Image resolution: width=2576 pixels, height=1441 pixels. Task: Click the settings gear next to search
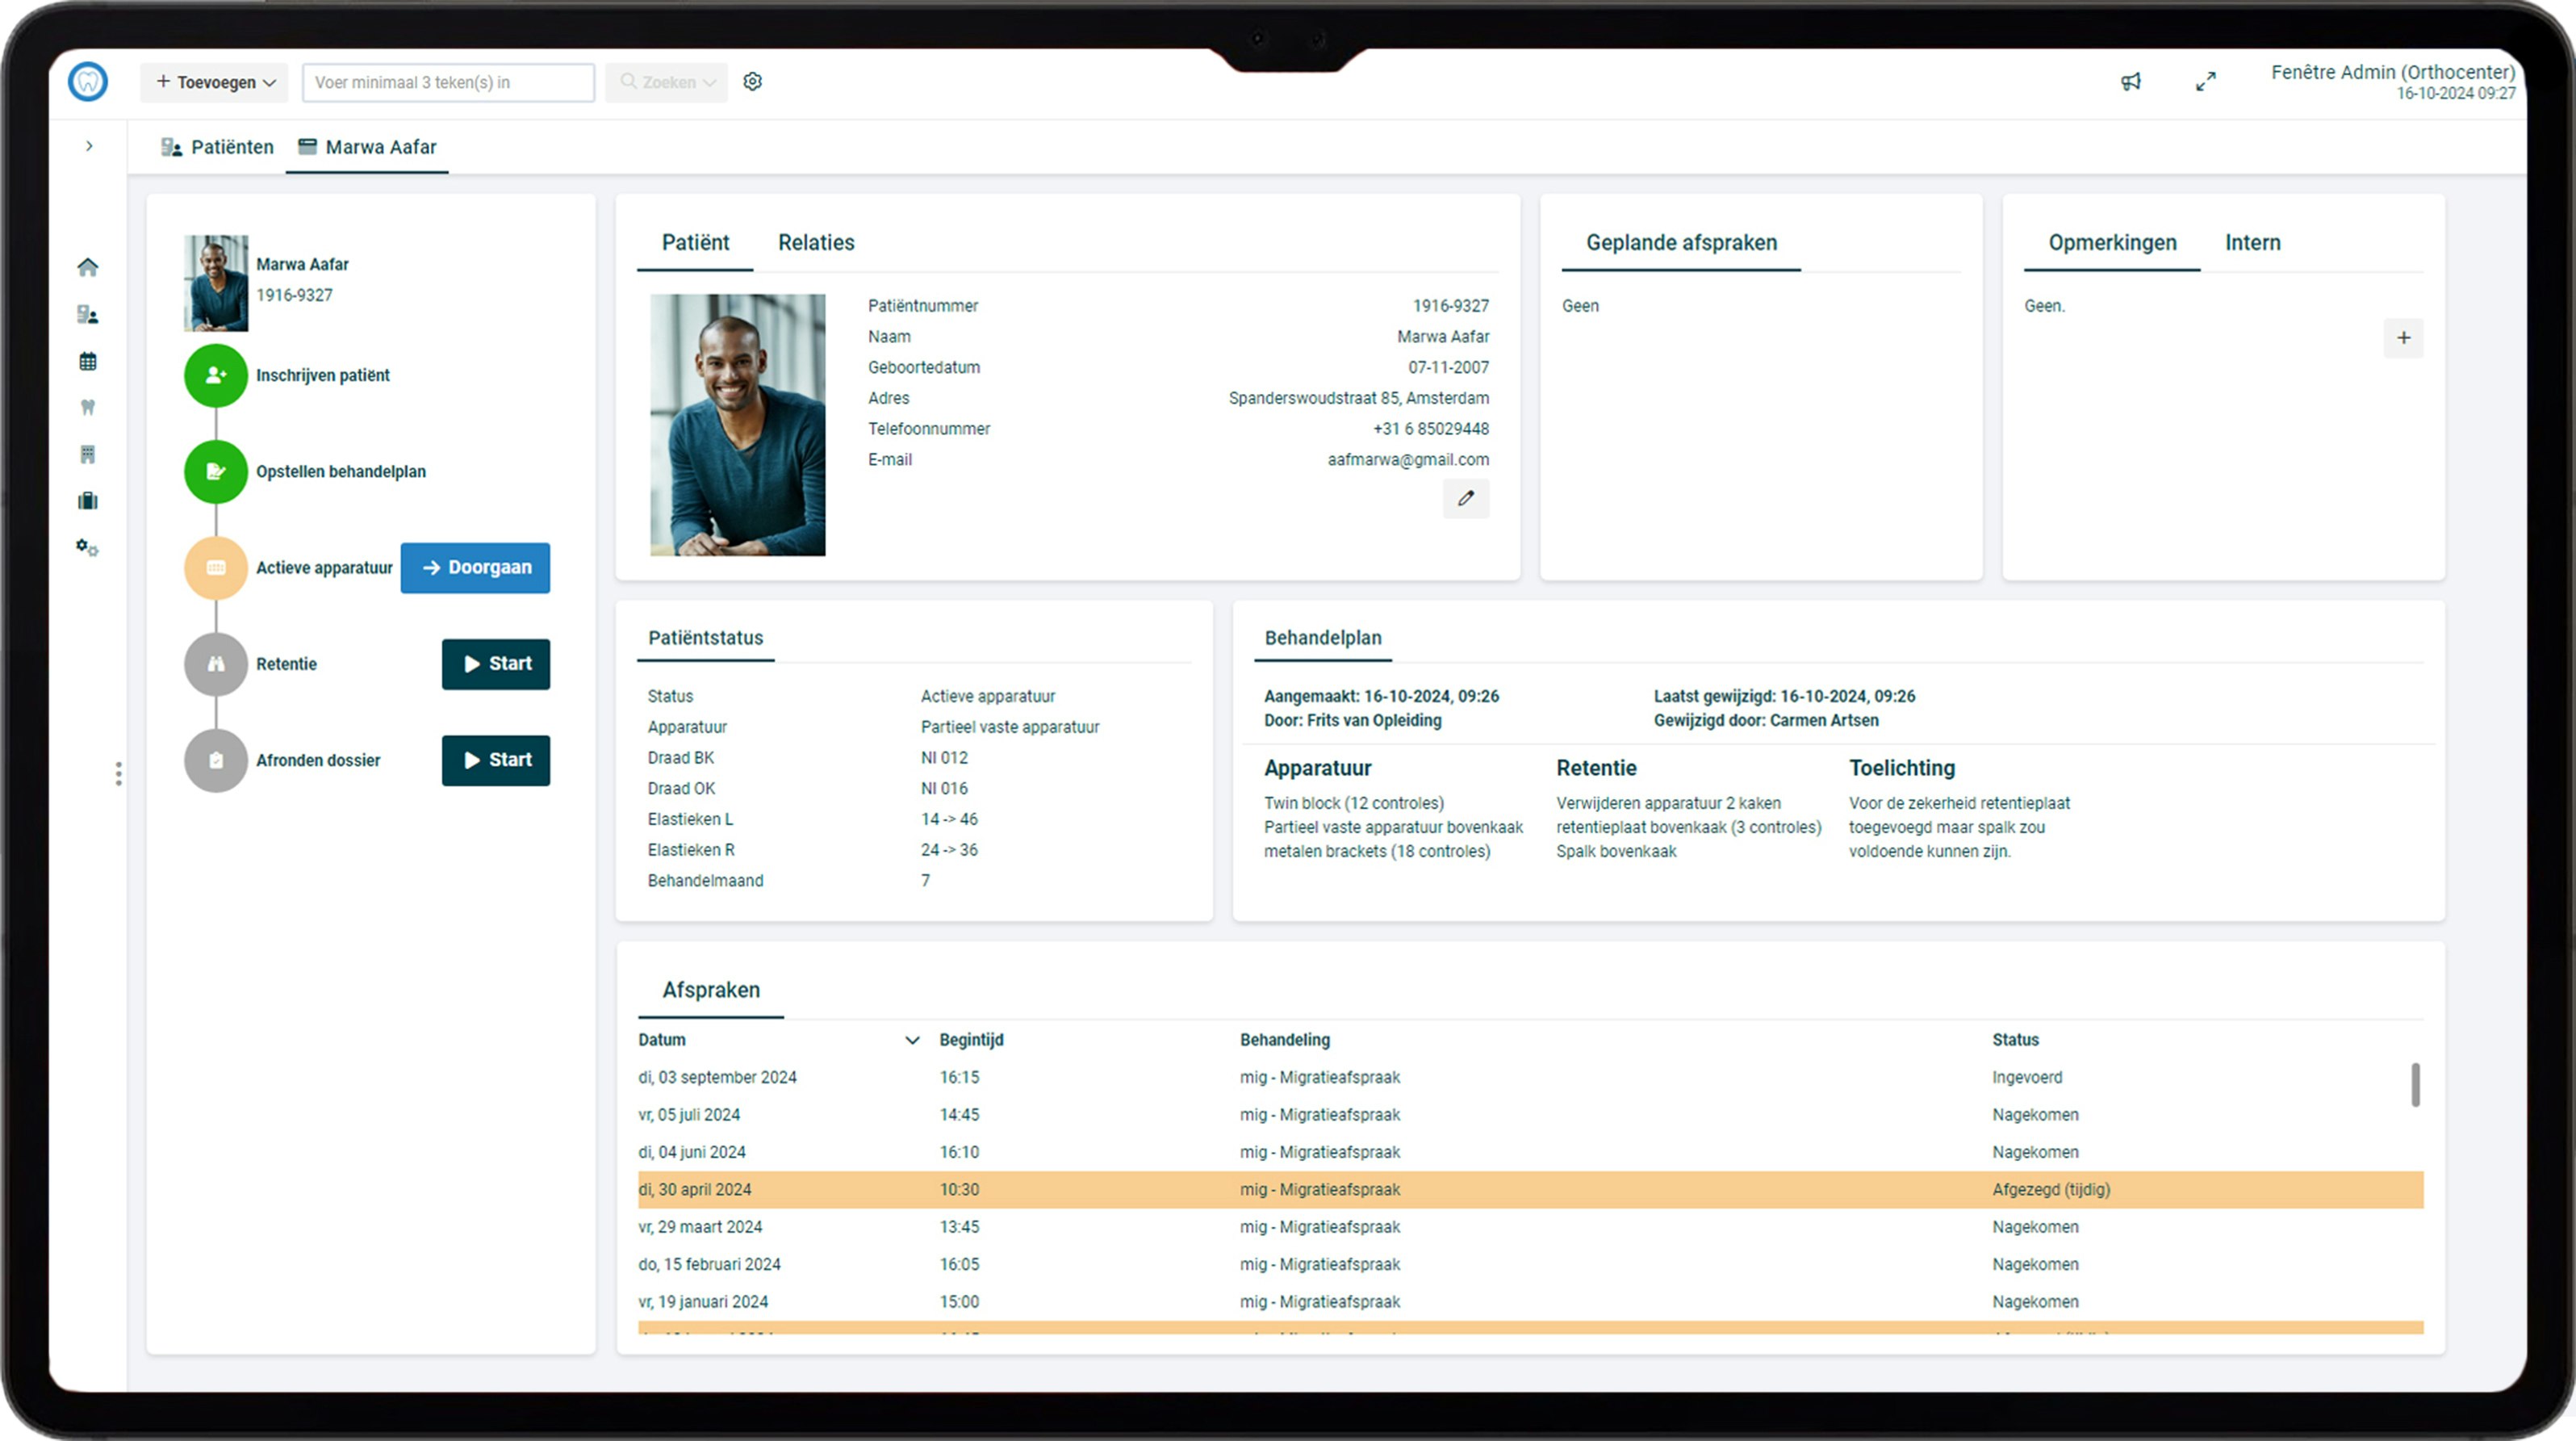[753, 82]
